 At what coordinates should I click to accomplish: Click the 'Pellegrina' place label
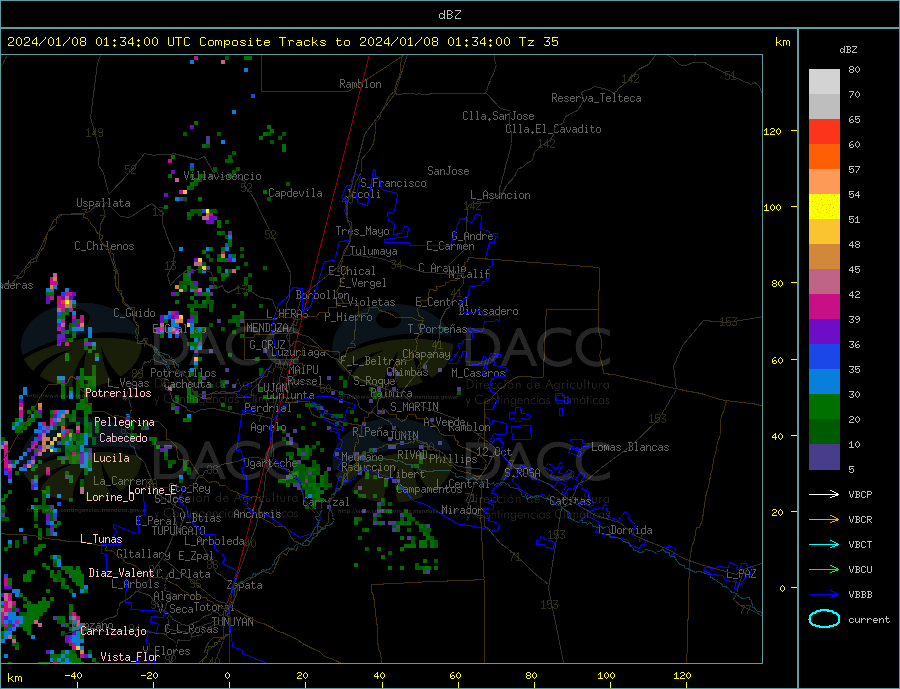coord(125,422)
